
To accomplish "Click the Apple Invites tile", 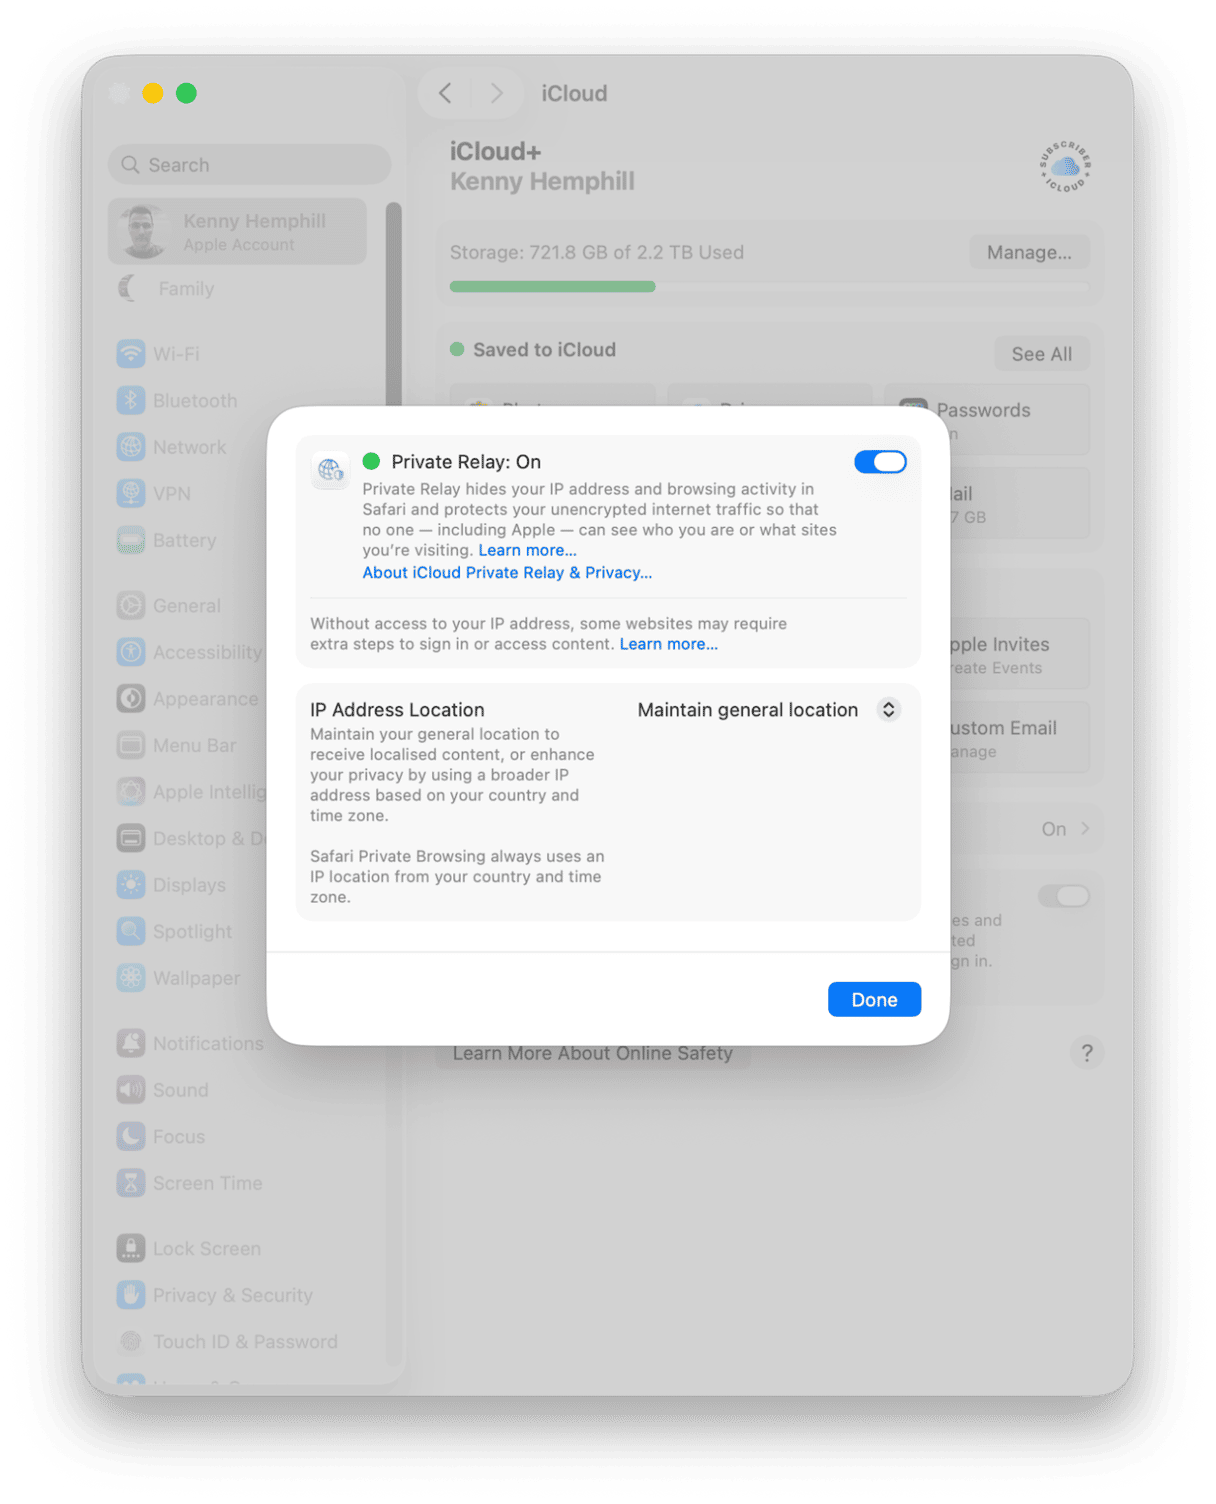I will [1018, 655].
